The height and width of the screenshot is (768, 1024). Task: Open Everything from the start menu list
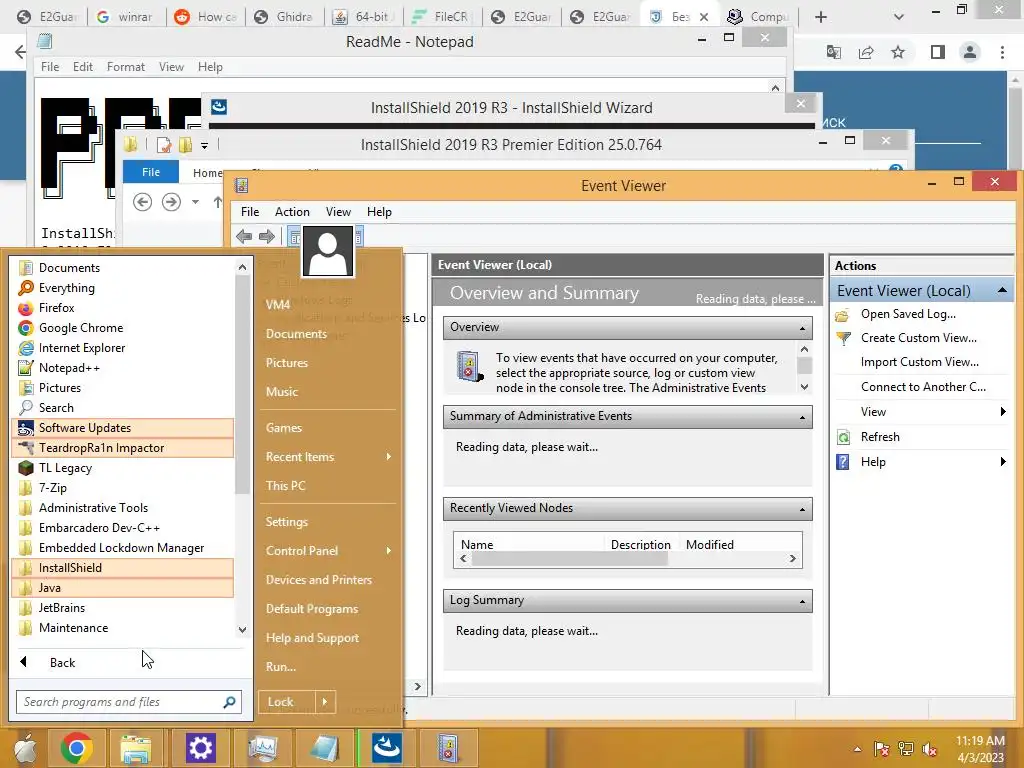click(66, 288)
